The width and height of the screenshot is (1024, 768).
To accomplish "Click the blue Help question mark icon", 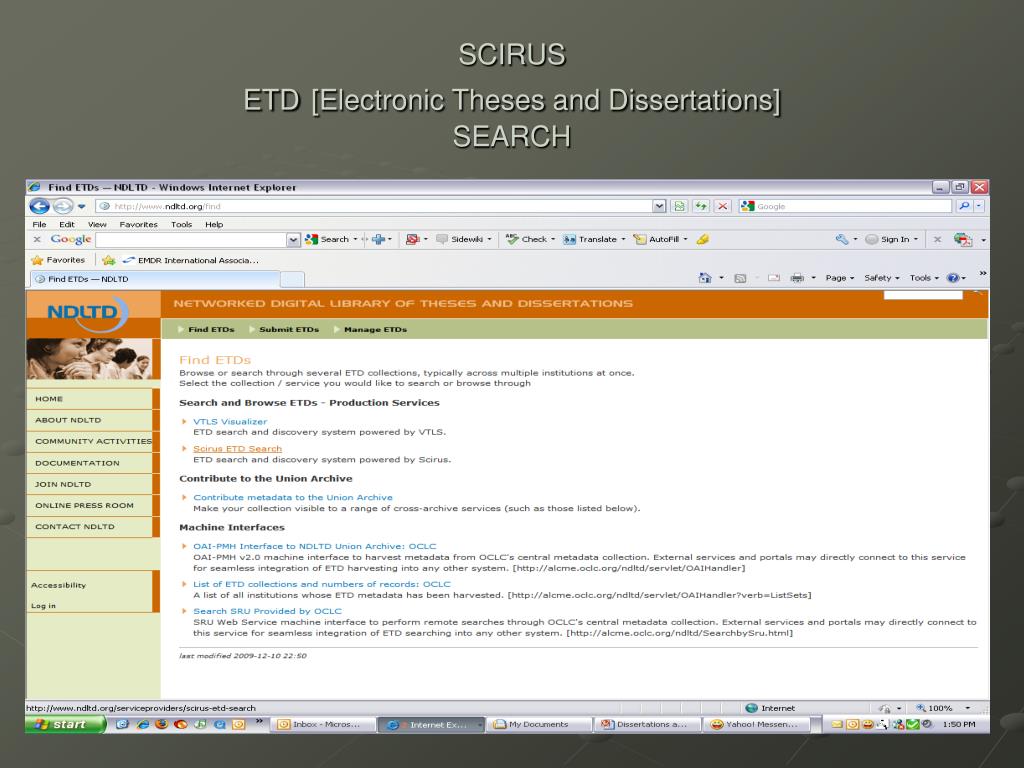I will click(953, 278).
